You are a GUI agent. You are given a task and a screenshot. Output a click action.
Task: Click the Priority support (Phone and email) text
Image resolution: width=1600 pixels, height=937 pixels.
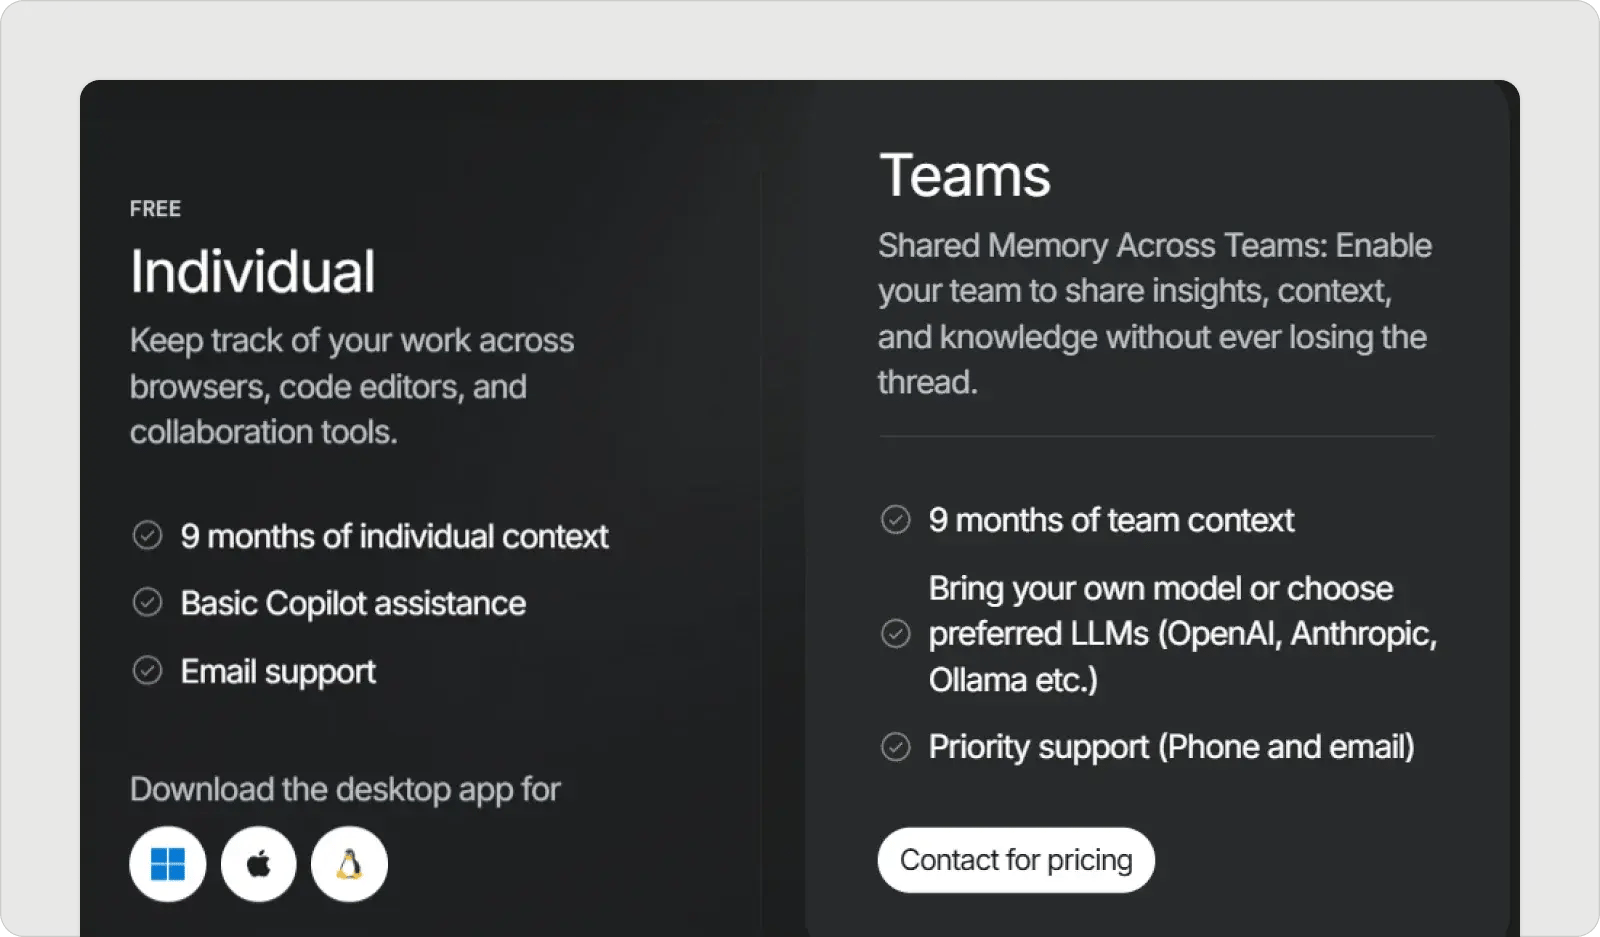tap(1171, 747)
